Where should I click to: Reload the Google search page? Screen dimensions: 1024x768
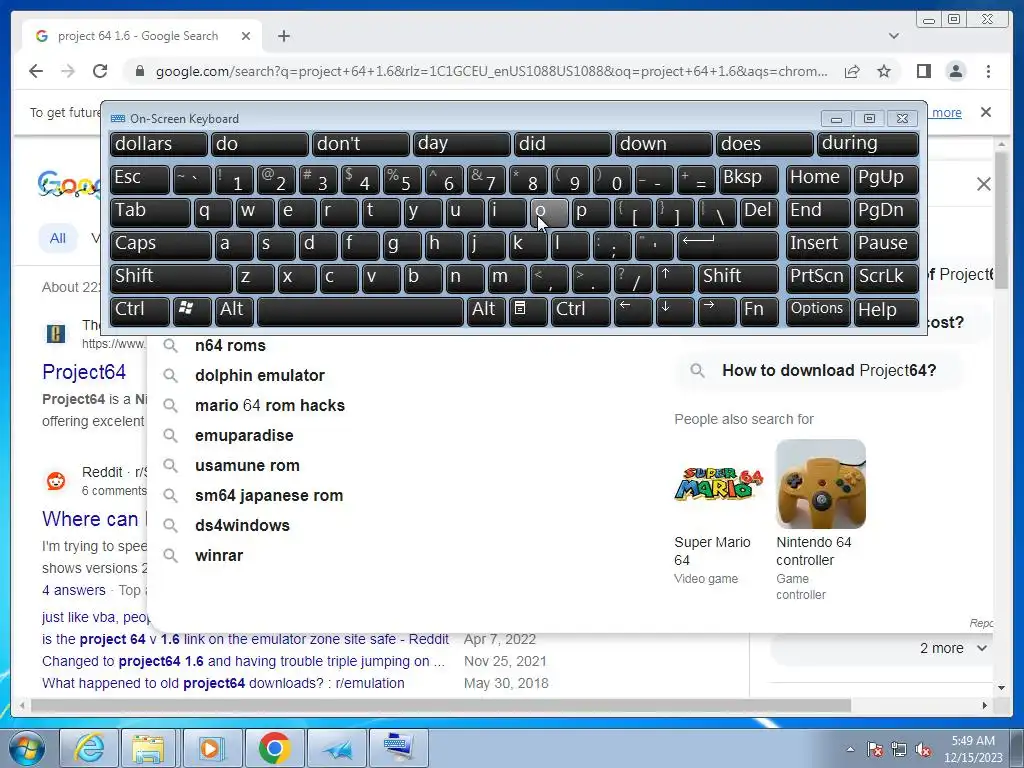100,71
